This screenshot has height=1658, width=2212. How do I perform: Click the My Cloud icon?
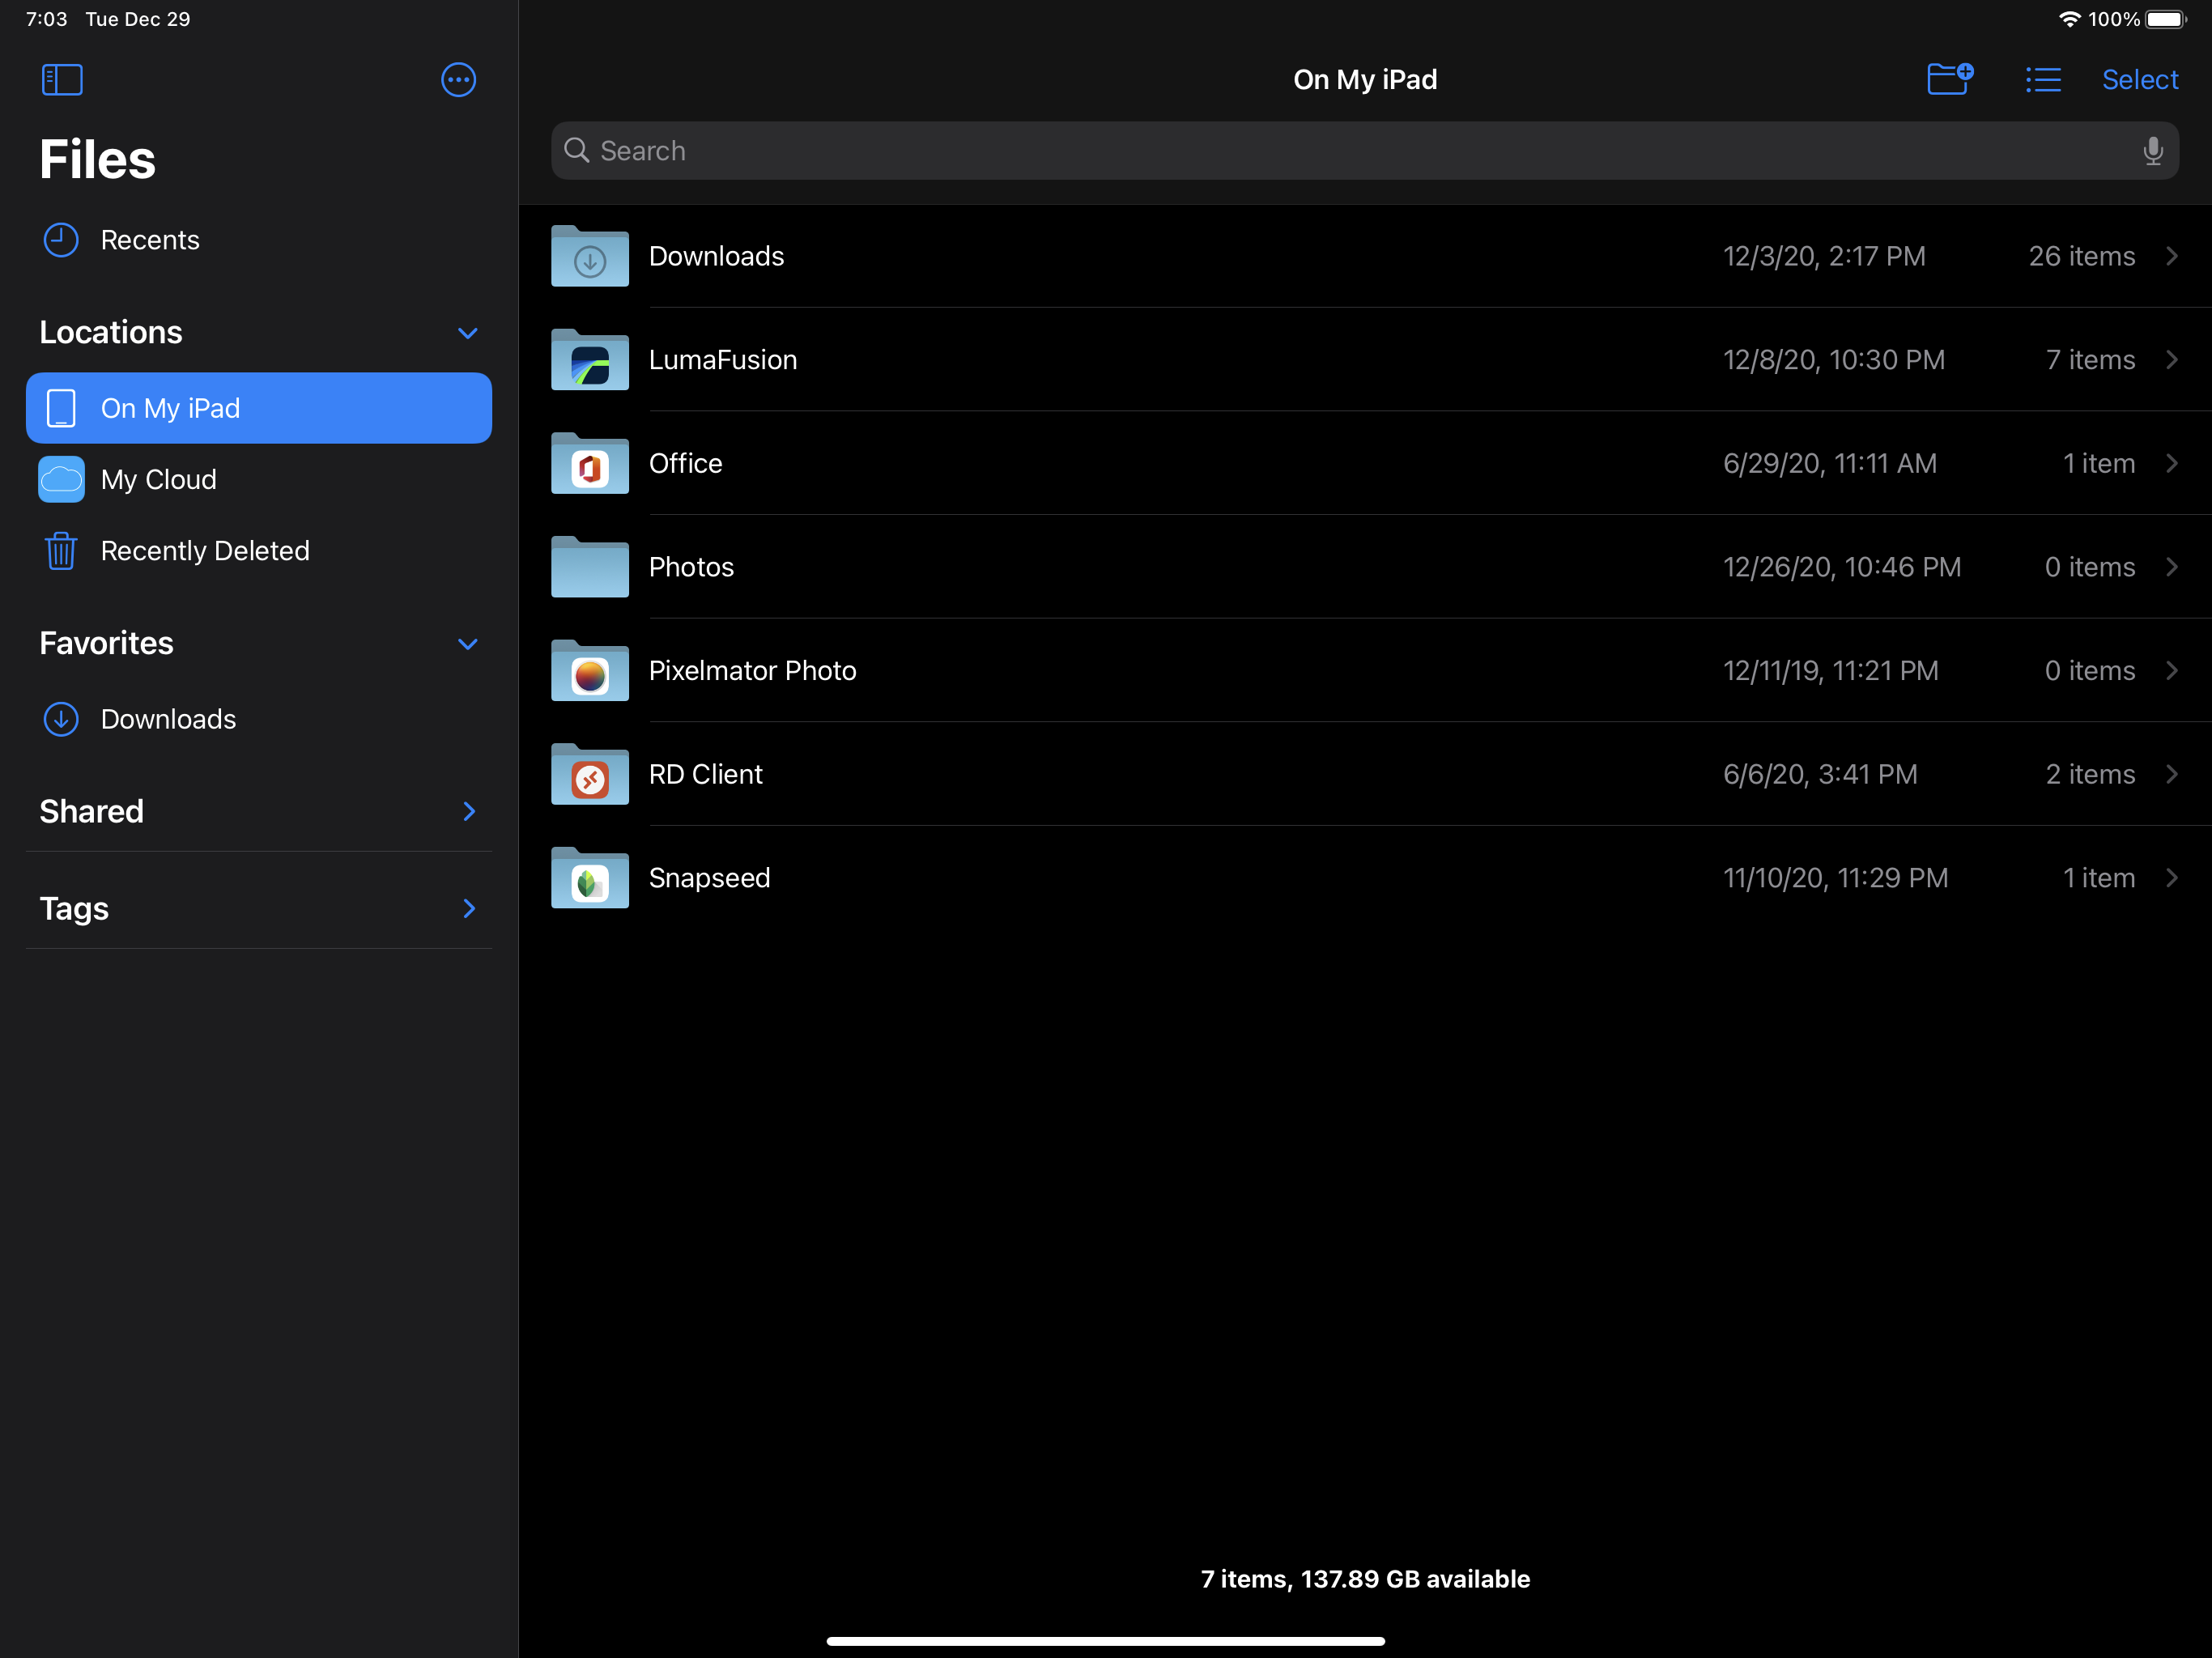click(x=61, y=480)
